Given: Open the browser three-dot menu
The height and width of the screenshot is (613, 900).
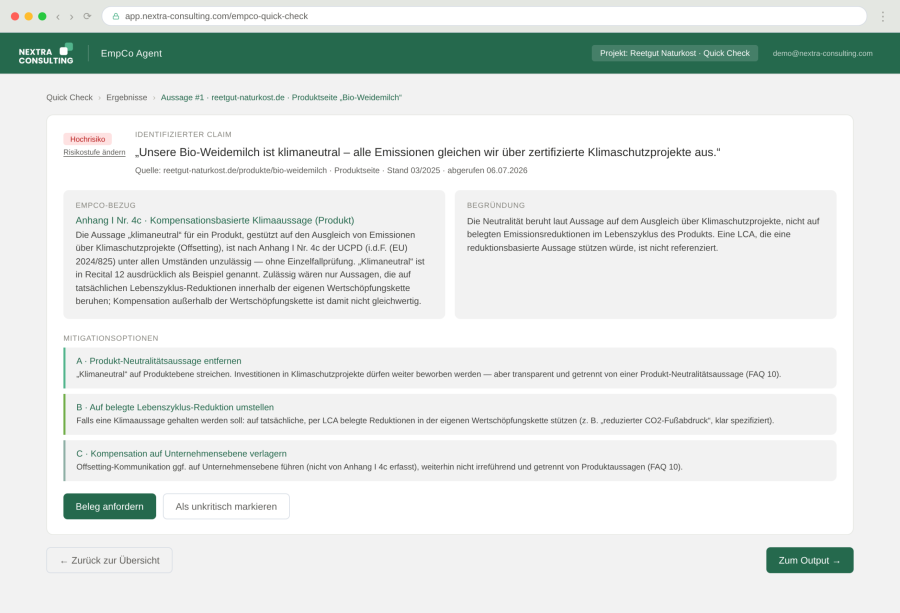Looking at the screenshot, I should click(883, 16).
